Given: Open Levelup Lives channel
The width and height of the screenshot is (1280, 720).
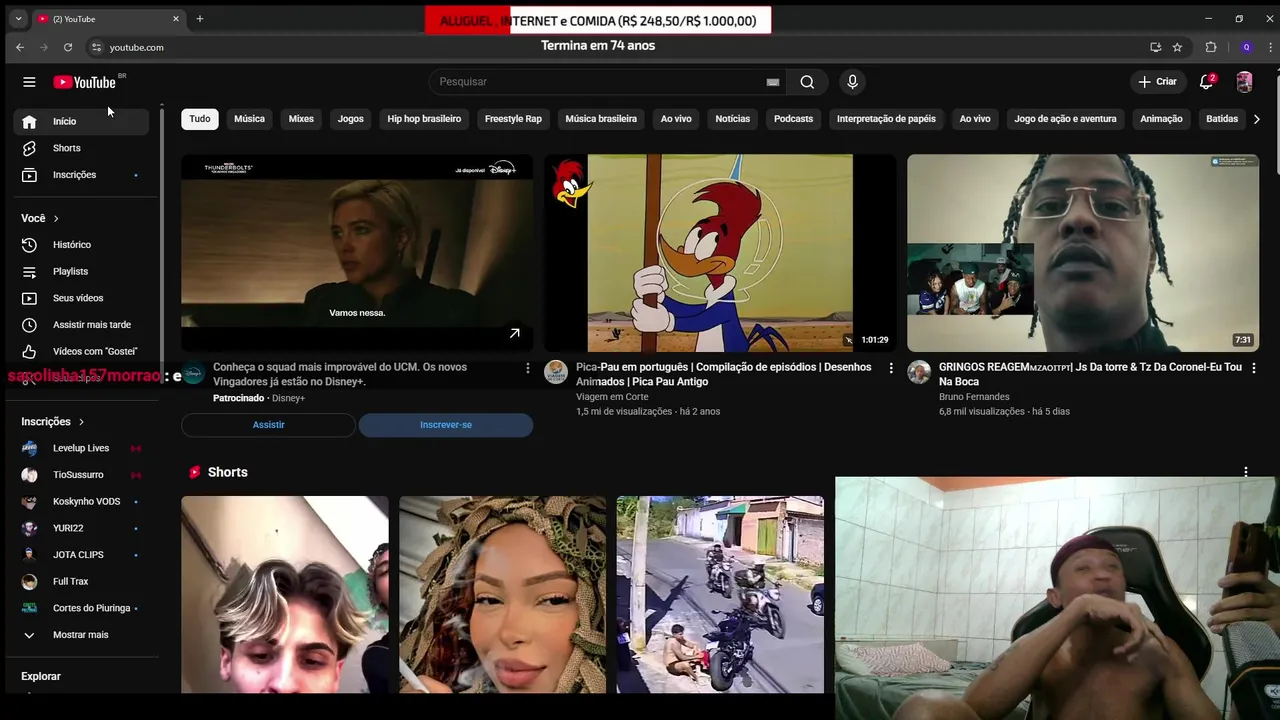Looking at the screenshot, I should (x=82, y=448).
